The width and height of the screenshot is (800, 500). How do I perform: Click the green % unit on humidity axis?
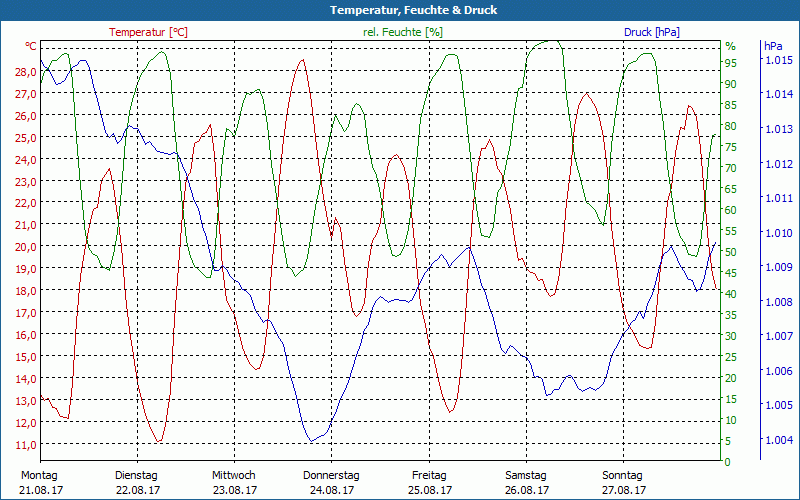click(x=730, y=46)
